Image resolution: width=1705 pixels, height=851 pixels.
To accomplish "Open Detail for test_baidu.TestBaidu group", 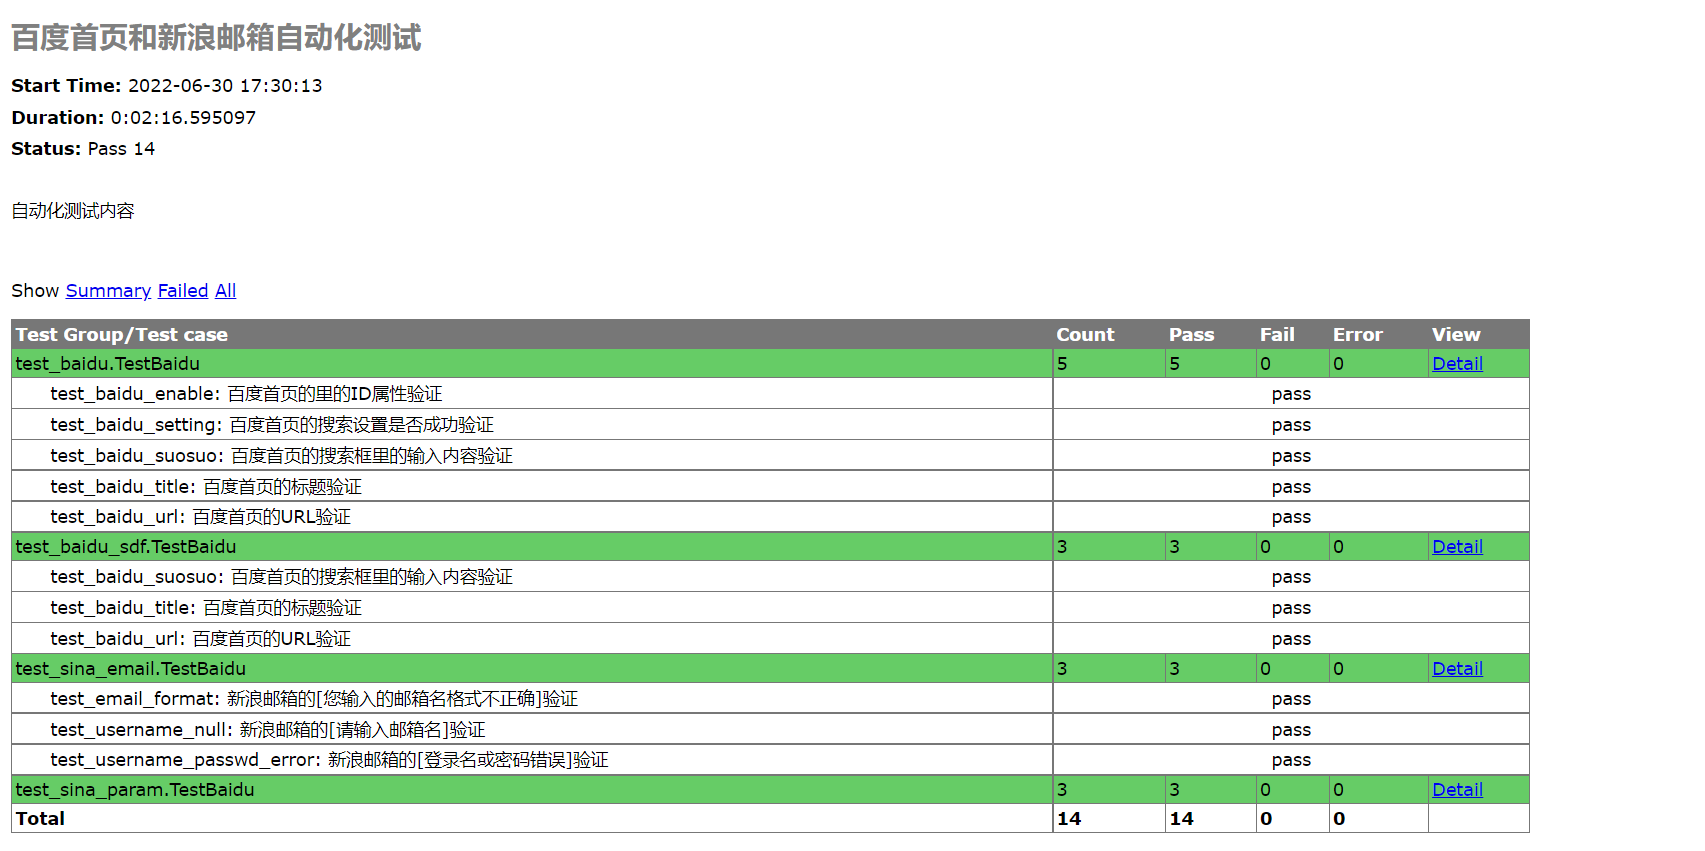I will coord(1457,364).
